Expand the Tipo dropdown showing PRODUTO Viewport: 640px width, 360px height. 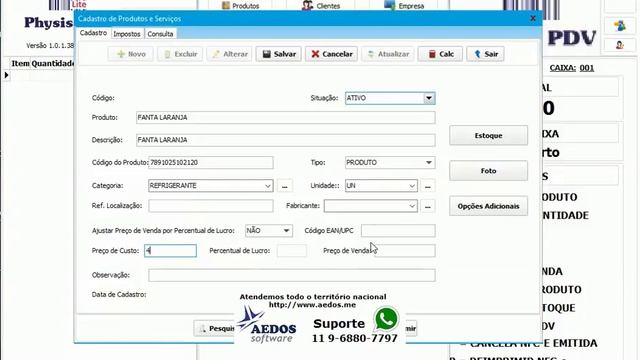(429, 162)
